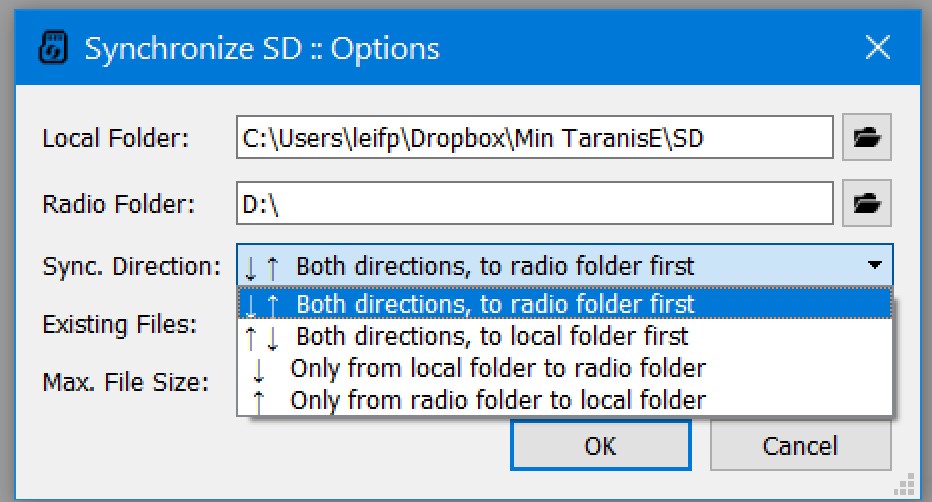Click the Local Folder path field

(535, 138)
